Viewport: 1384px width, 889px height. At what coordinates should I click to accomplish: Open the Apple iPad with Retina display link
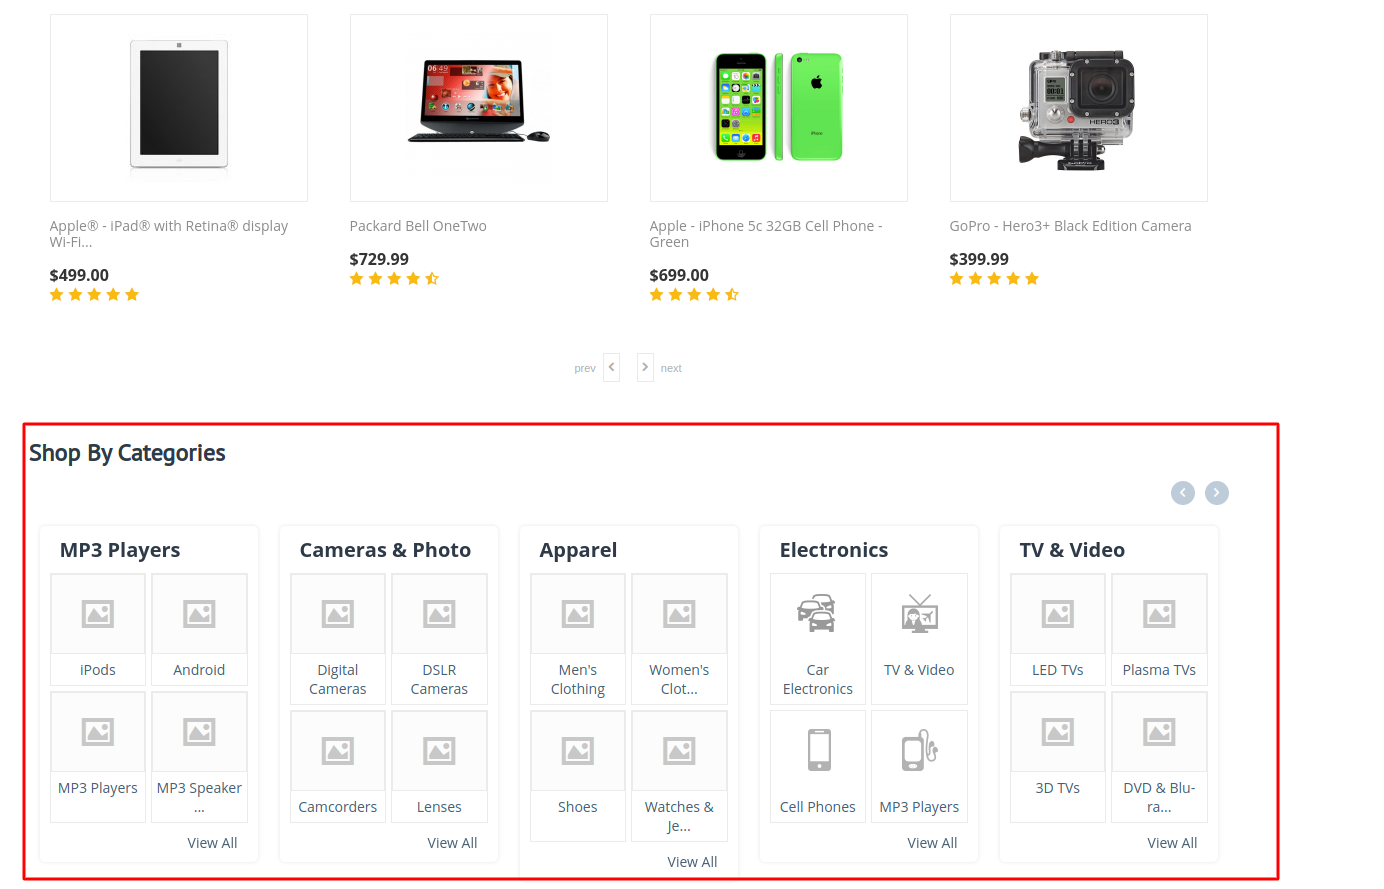point(169,234)
